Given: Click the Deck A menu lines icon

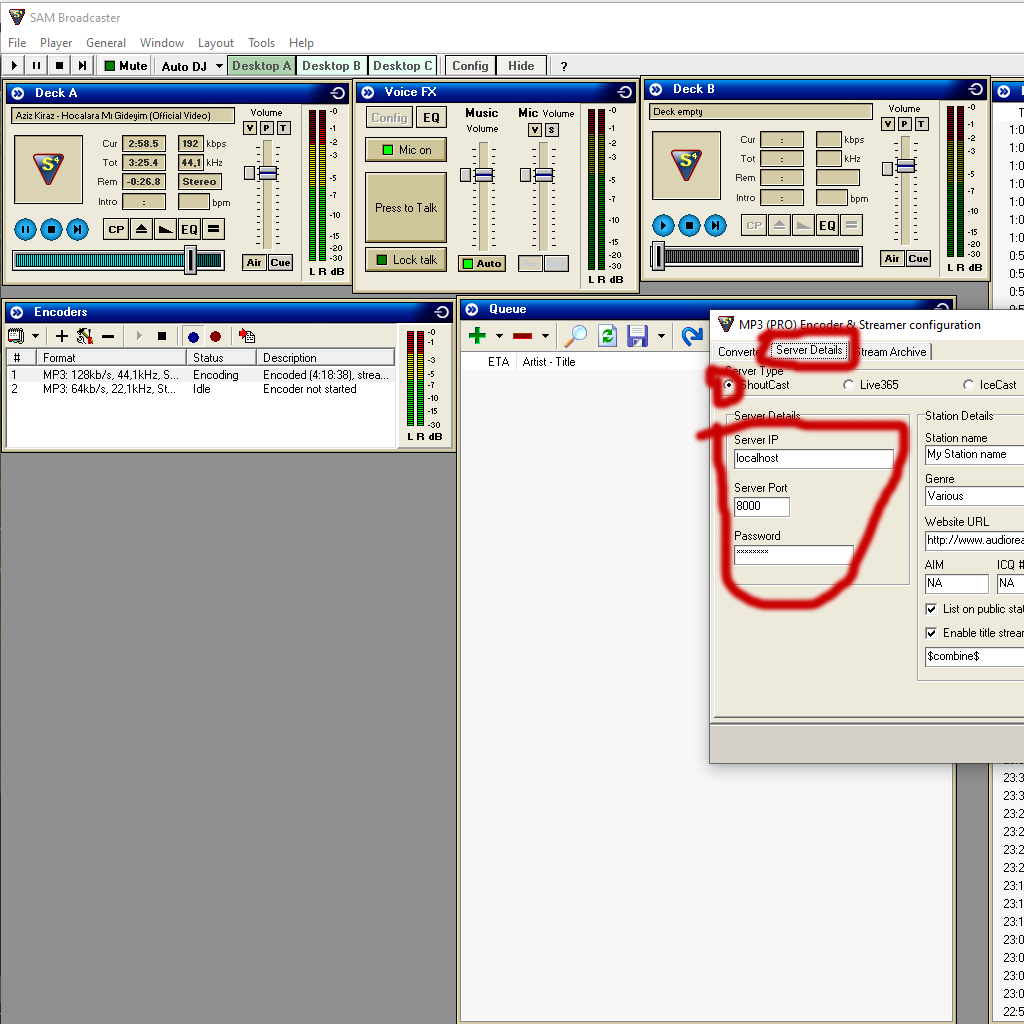Looking at the screenshot, I should click(x=214, y=229).
